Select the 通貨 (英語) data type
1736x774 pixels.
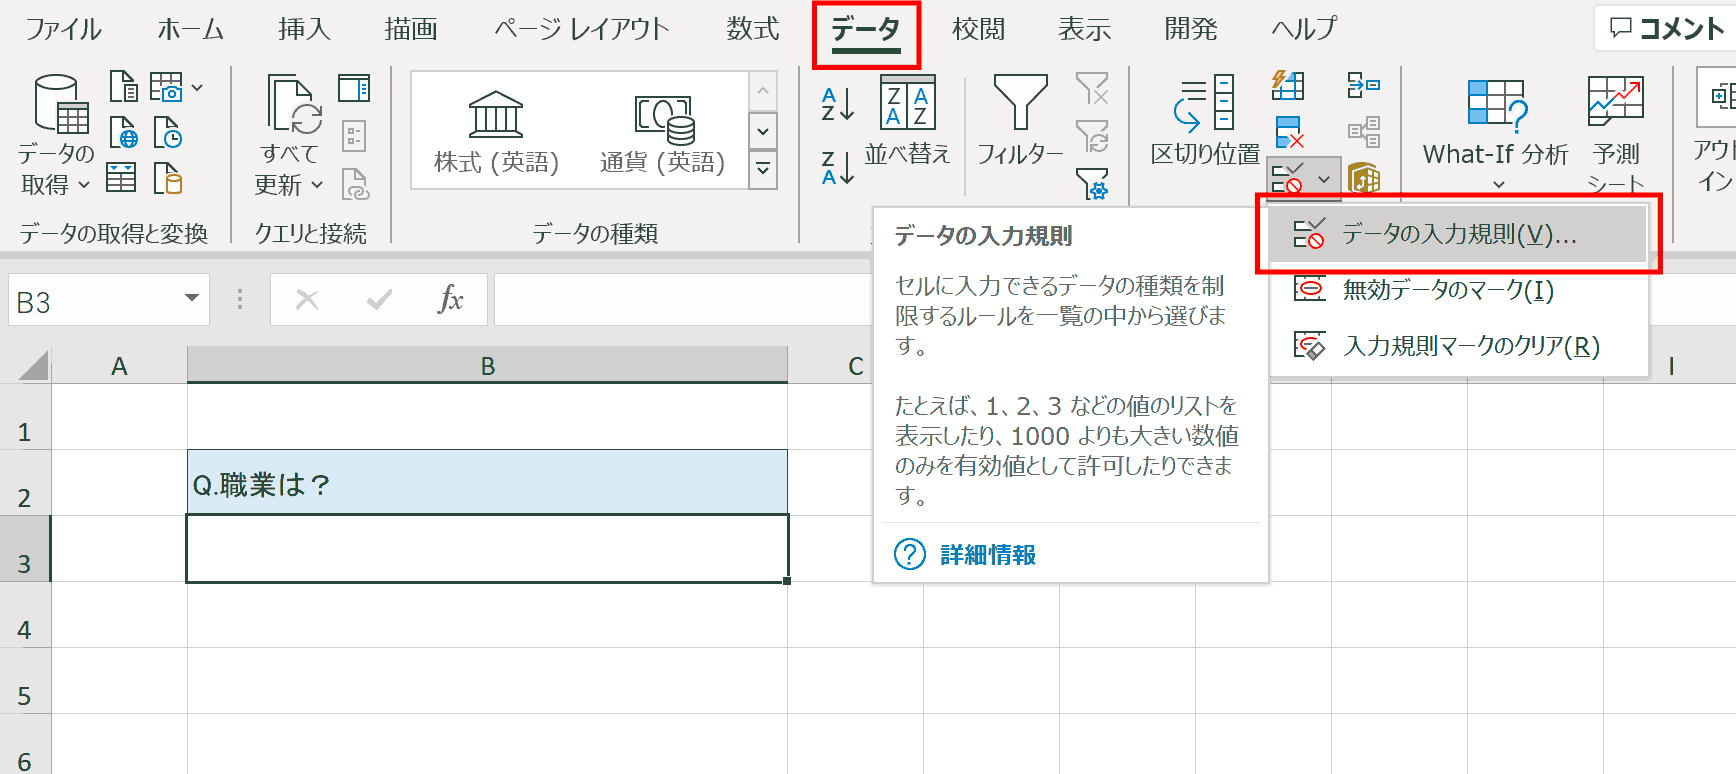point(662,131)
